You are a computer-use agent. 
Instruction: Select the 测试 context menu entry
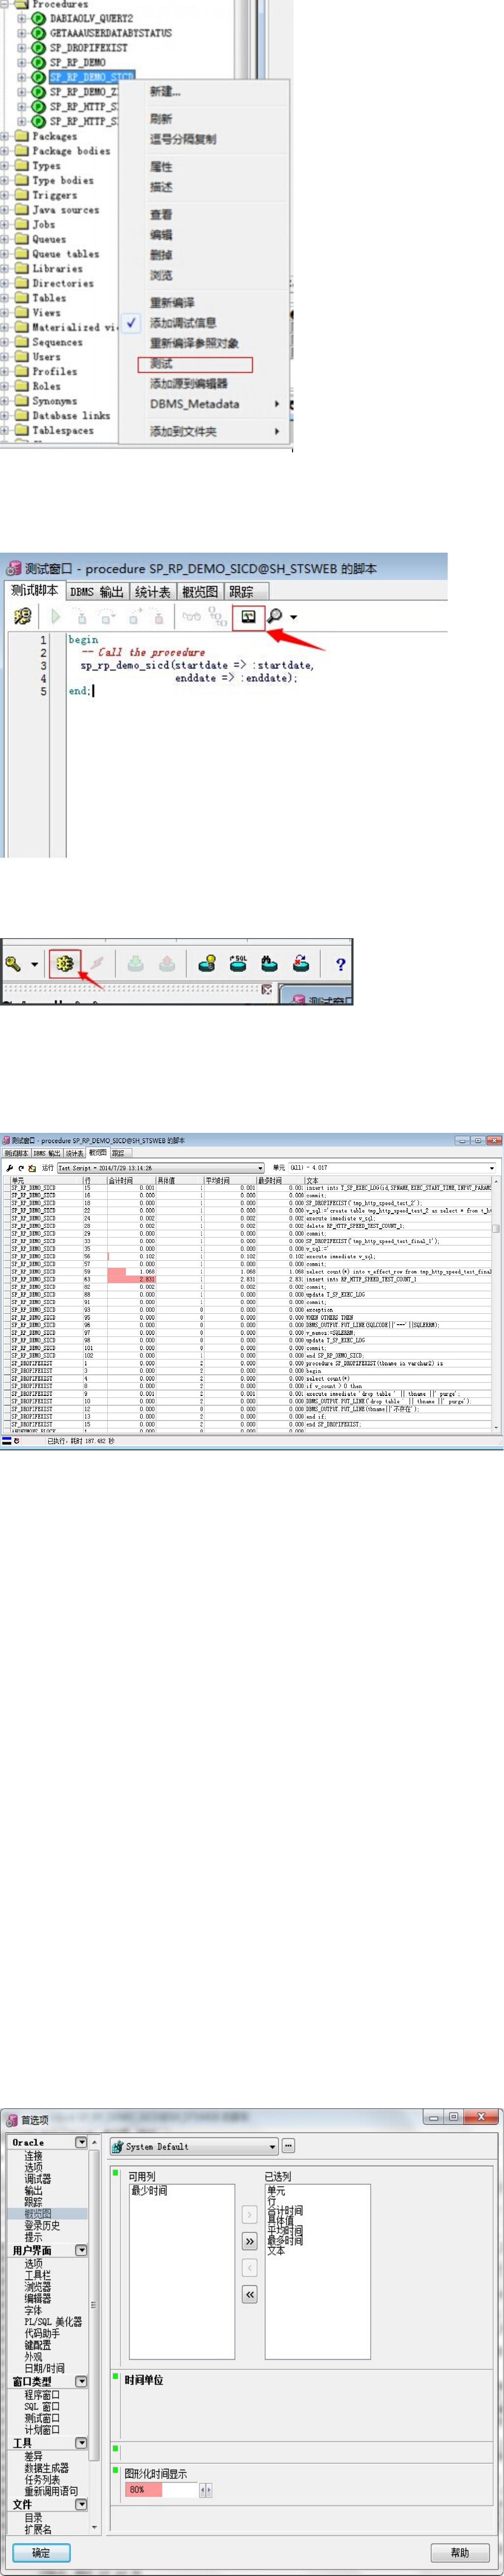pyautogui.click(x=161, y=364)
